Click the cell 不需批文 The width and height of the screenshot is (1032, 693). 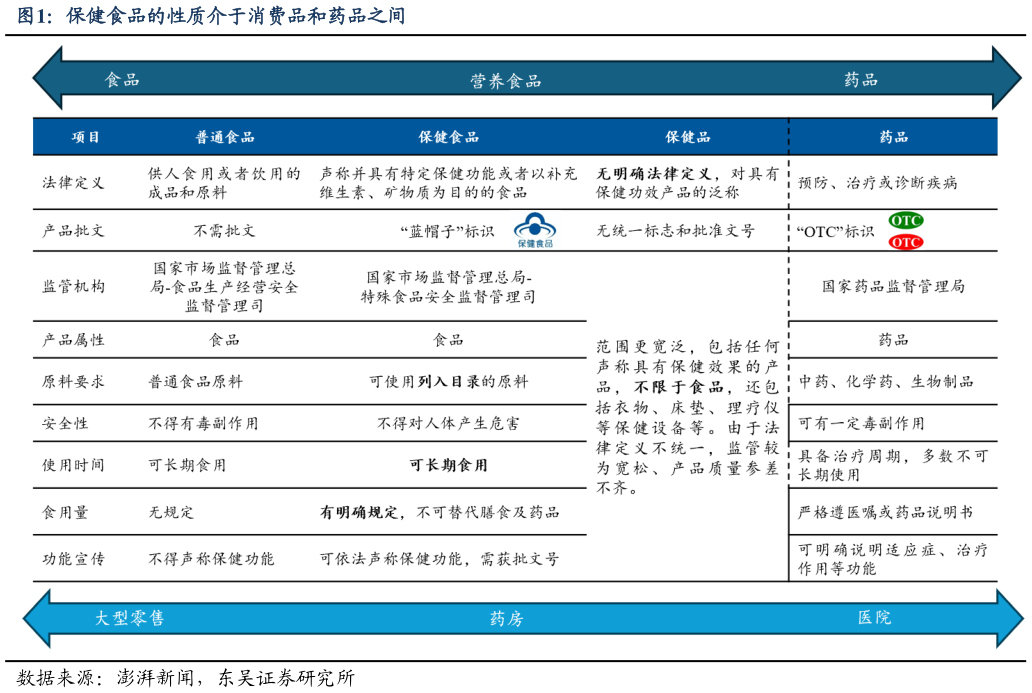tap(224, 230)
